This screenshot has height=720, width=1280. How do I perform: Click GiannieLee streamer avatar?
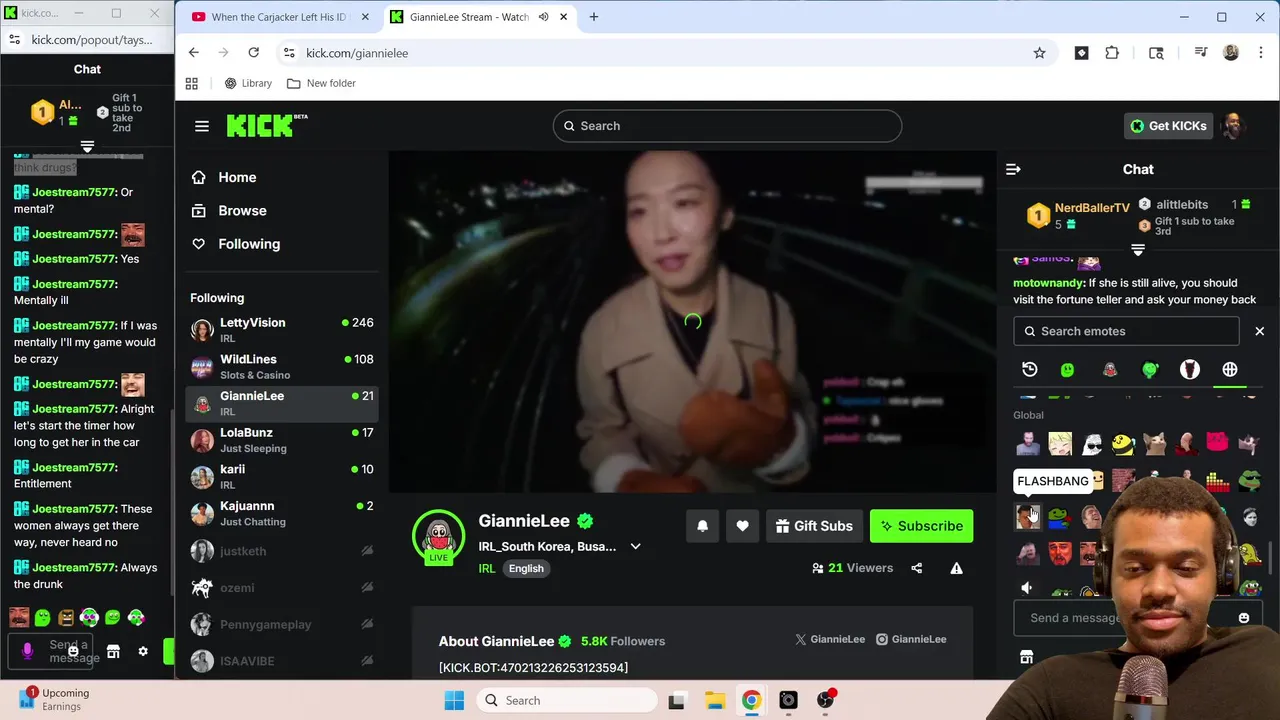[x=438, y=536]
